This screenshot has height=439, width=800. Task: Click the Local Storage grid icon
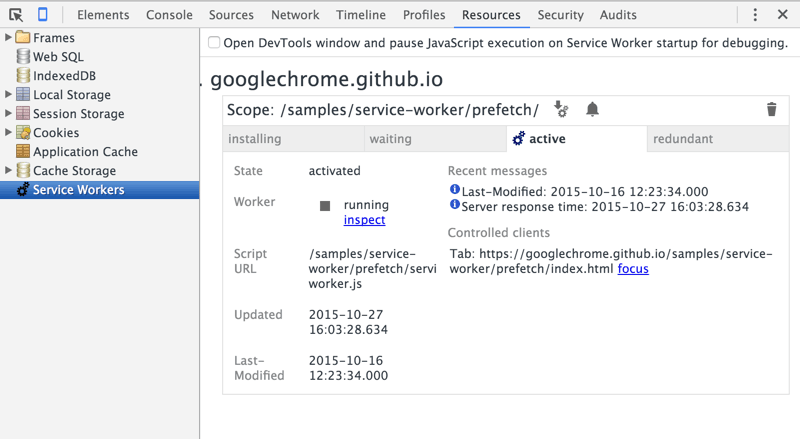pos(23,94)
